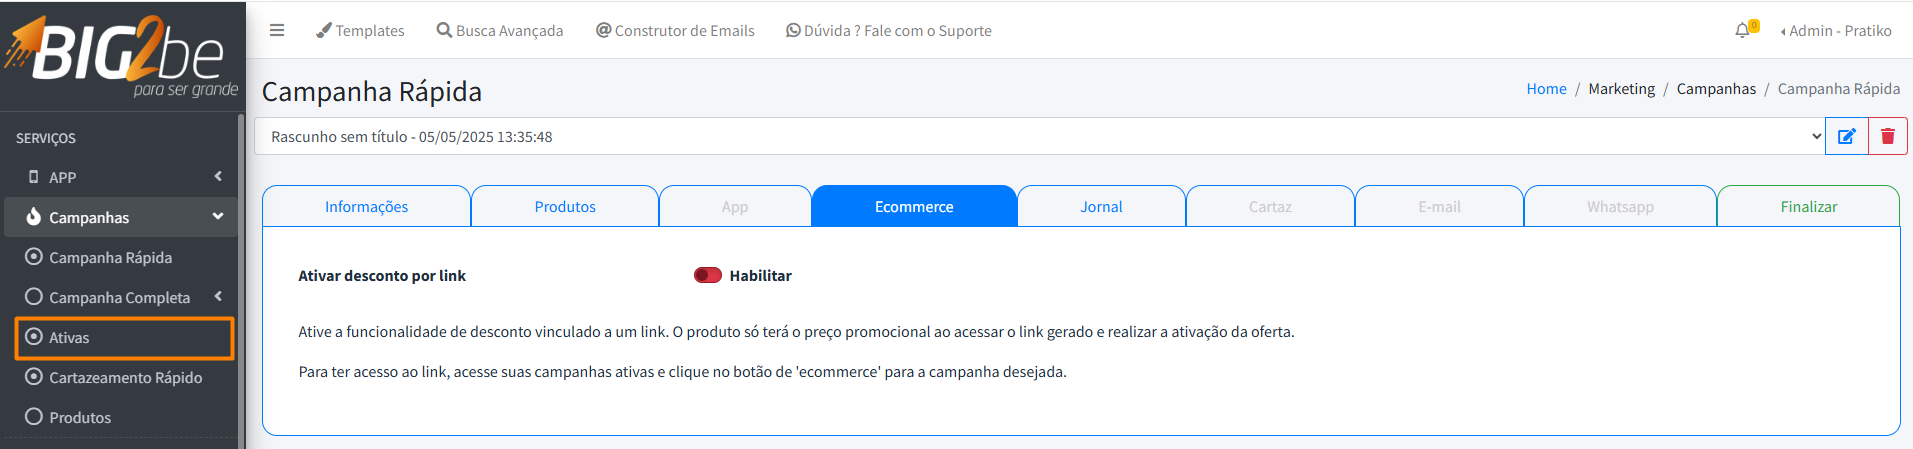1913x449 pixels.
Task: Click the hamburger menu icon
Action: [x=277, y=30]
